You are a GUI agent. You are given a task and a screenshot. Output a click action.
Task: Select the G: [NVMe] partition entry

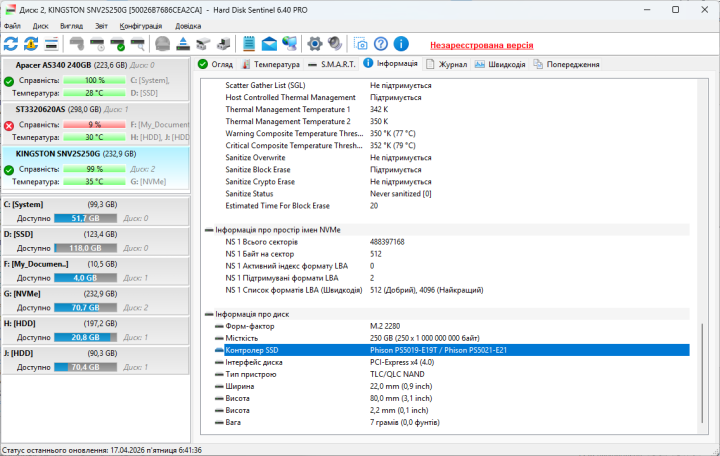96,301
